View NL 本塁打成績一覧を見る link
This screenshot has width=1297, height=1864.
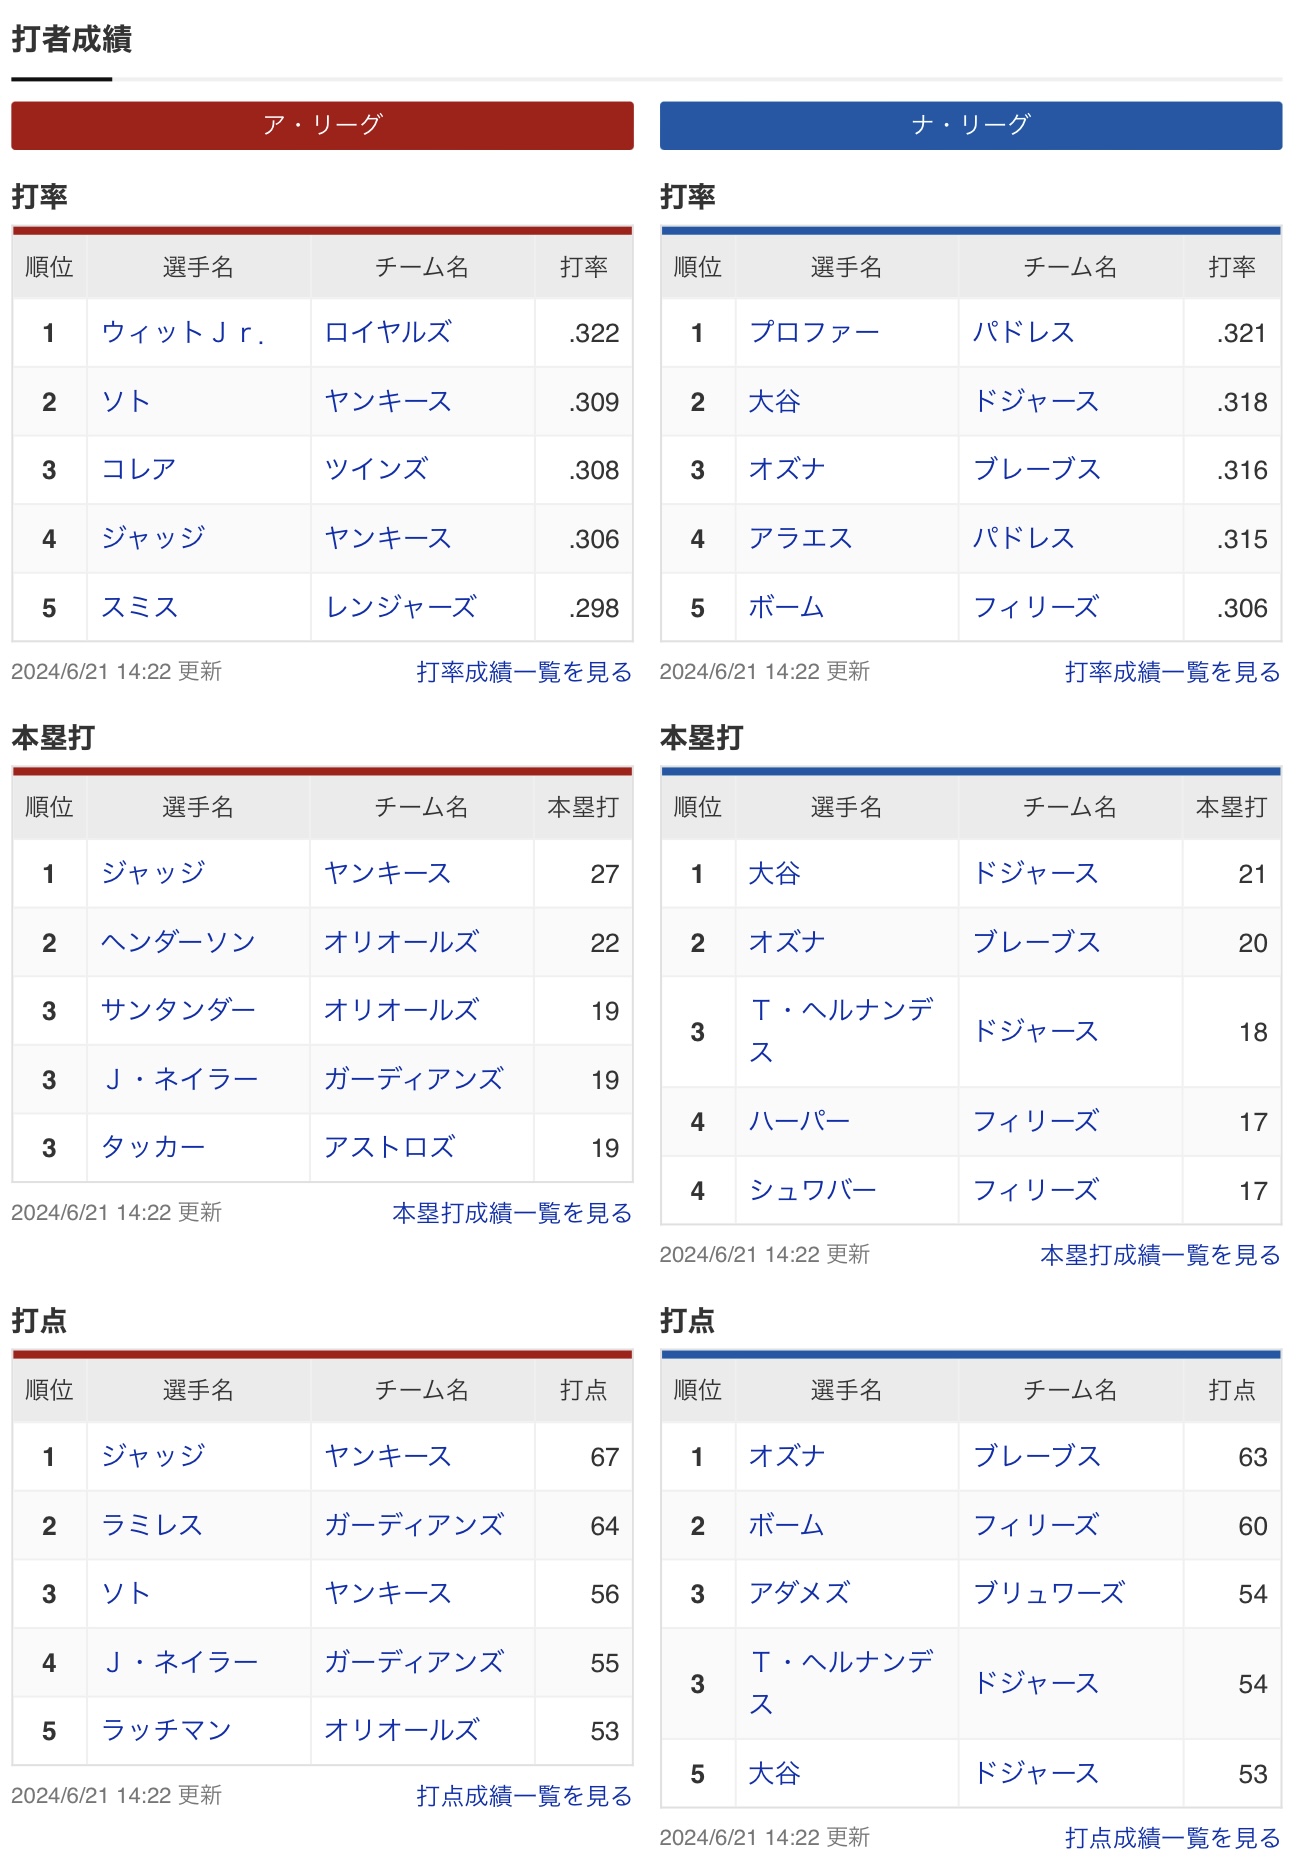click(1160, 1255)
